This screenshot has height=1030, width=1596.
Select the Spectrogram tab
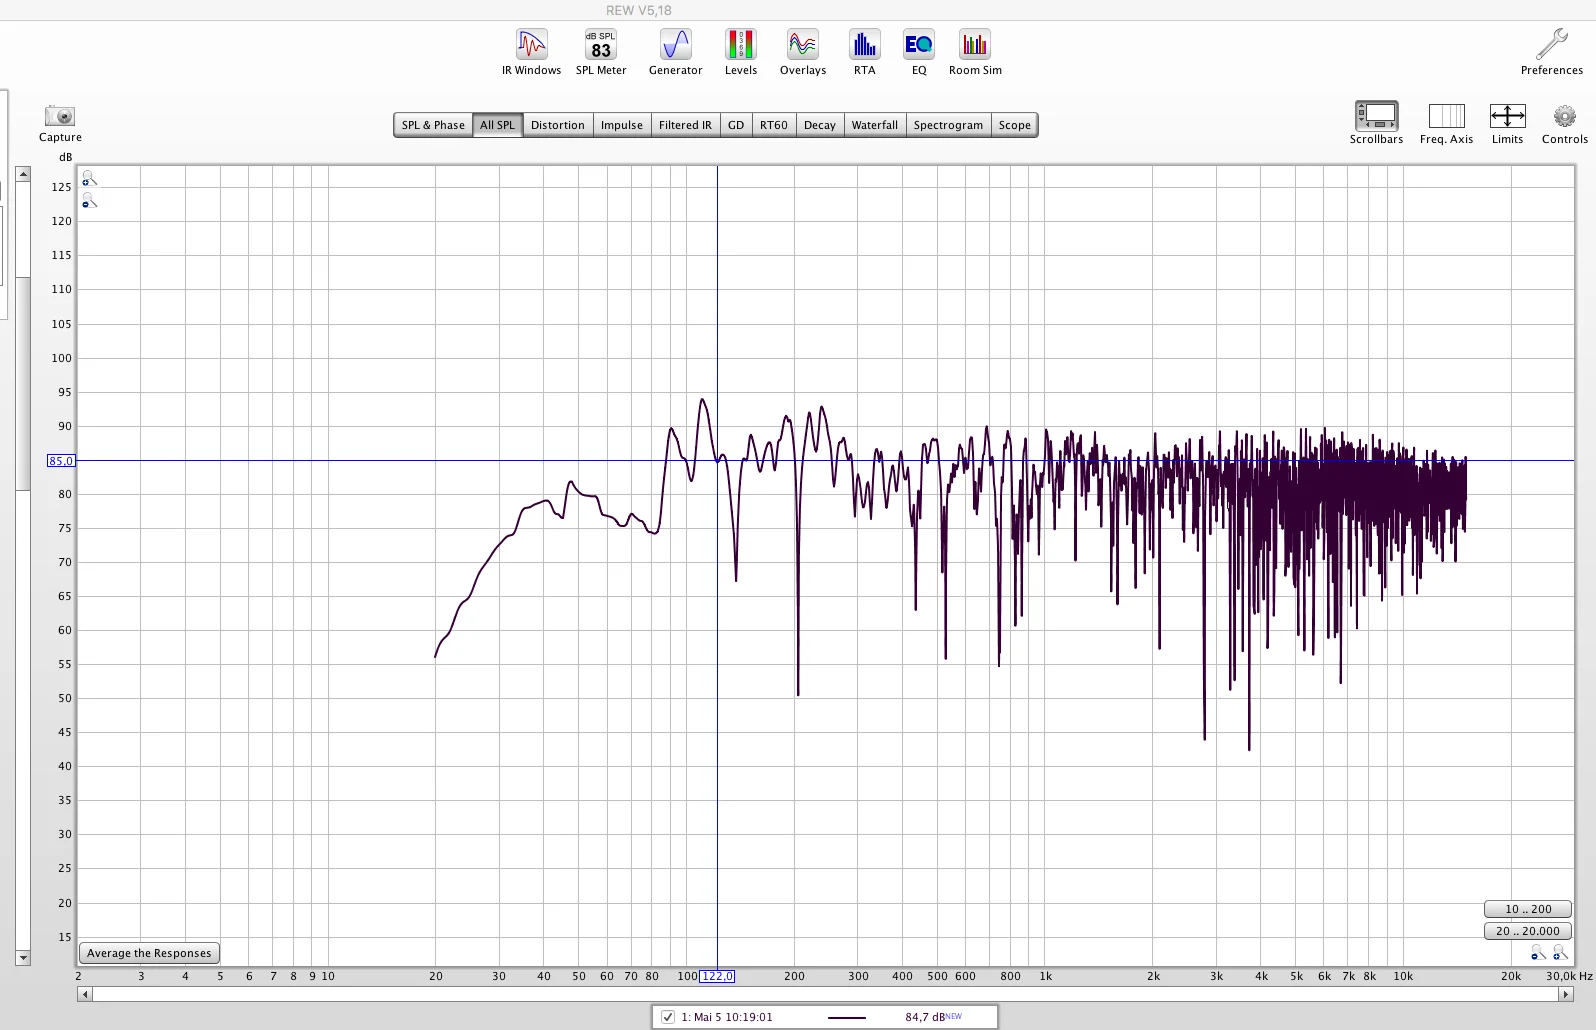[948, 125]
